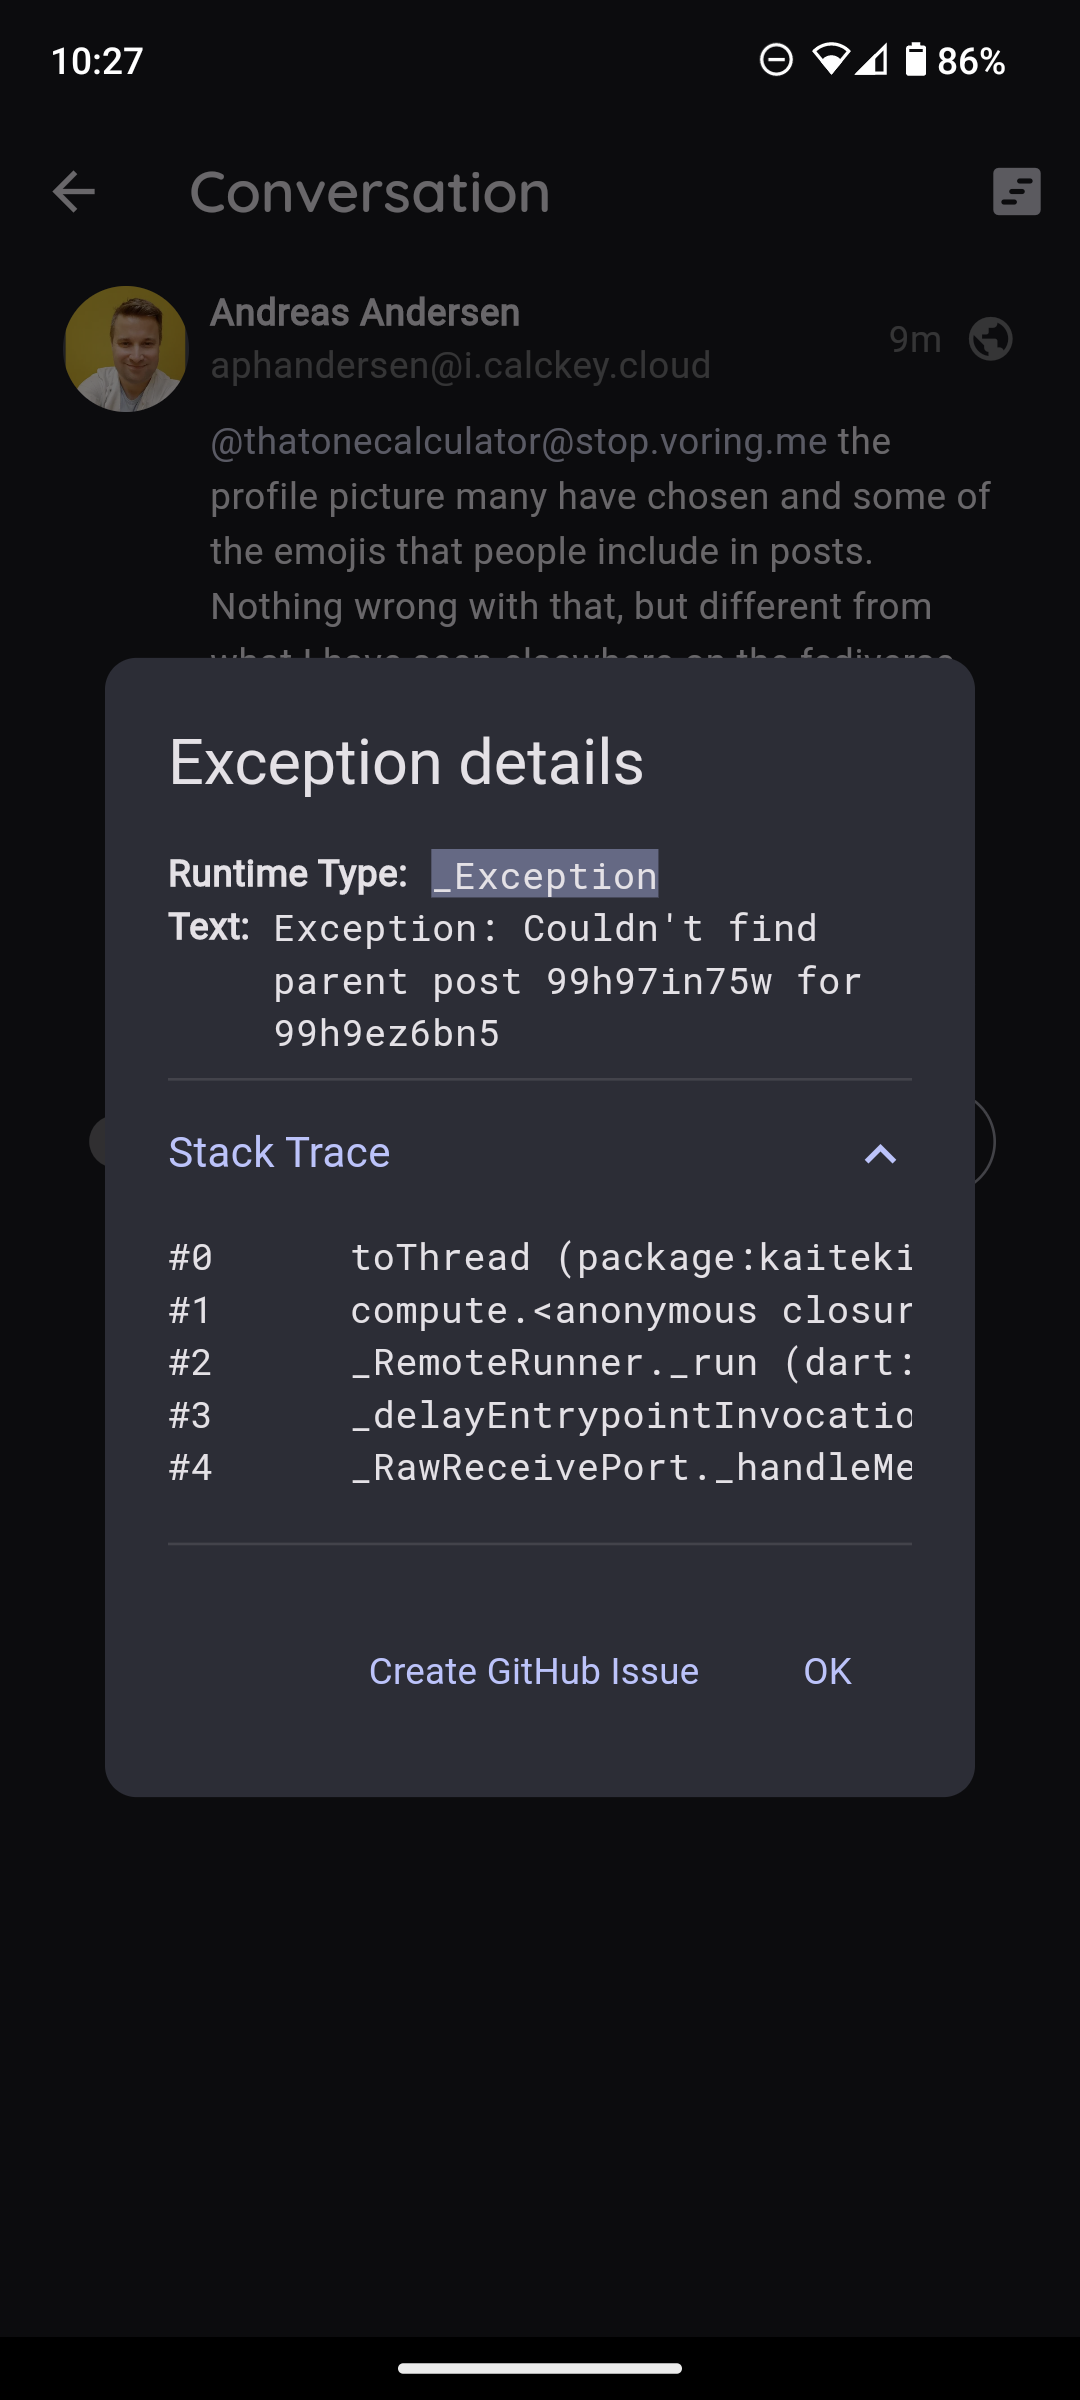Tap the 10:27 clock in status bar
The height and width of the screenshot is (2400, 1080).
[x=97, y=61]
